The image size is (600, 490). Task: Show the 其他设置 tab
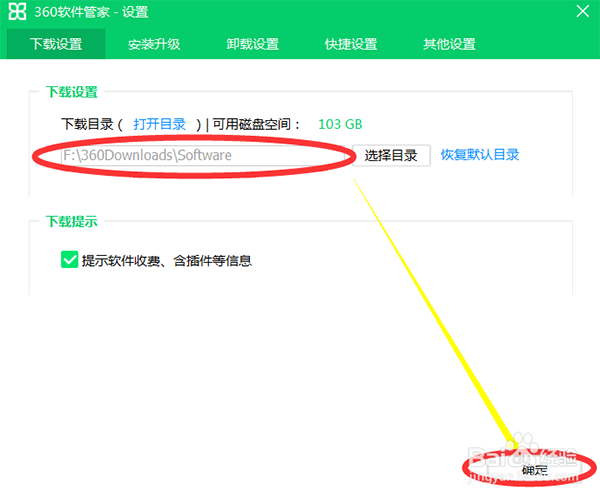[x=449, y=44]
